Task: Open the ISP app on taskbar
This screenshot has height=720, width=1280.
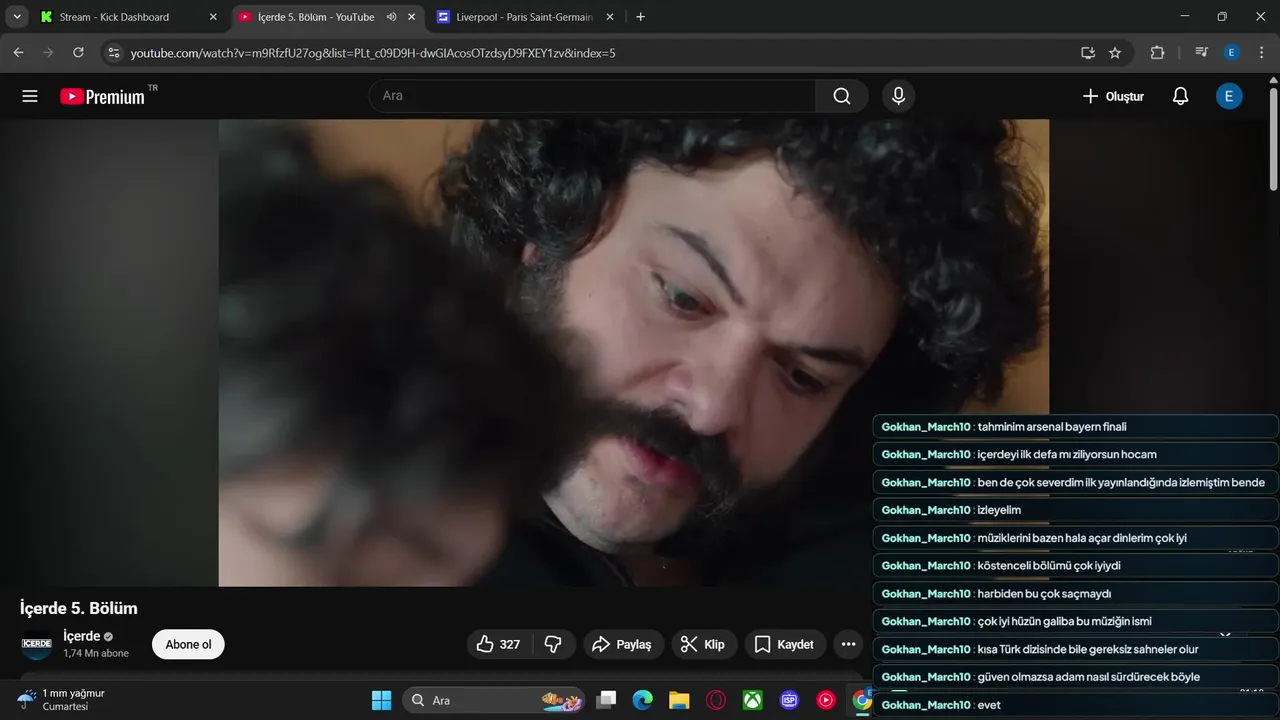Action: coord(789,700)
